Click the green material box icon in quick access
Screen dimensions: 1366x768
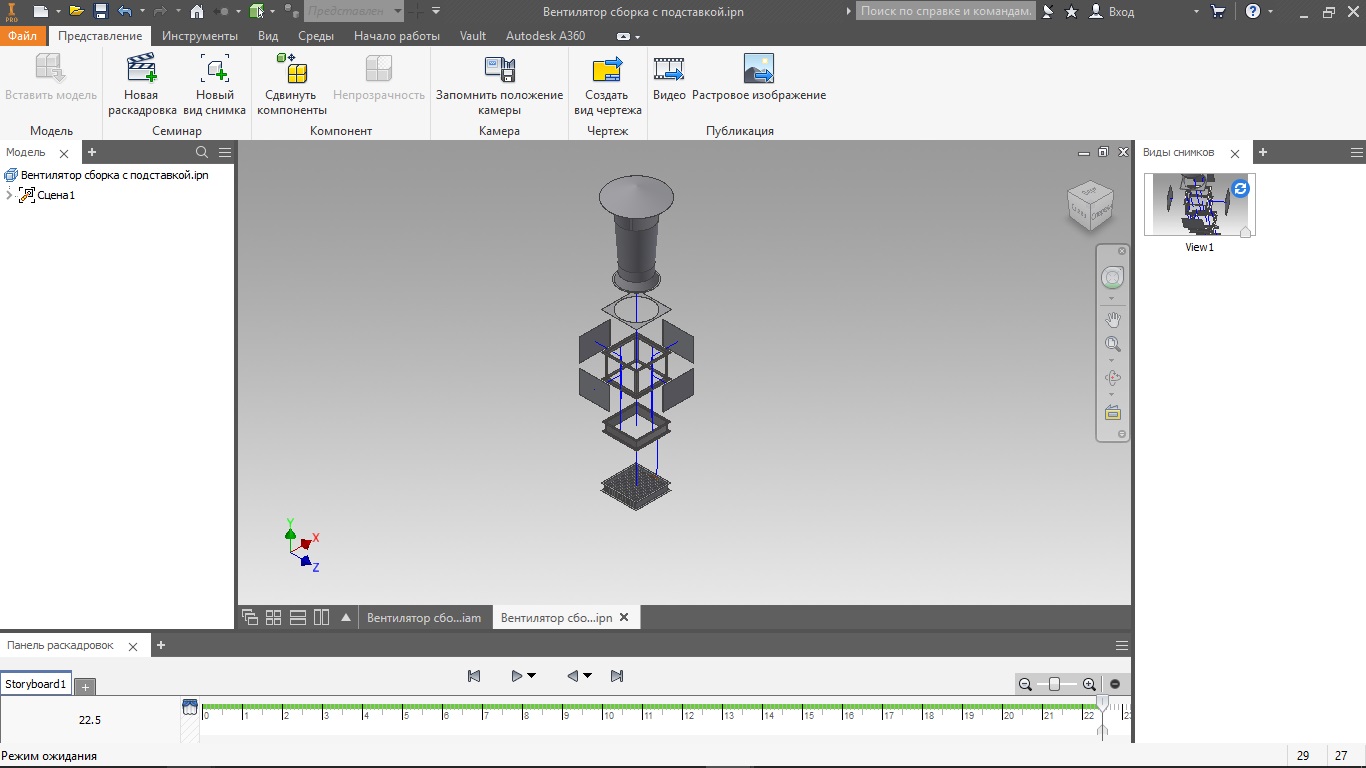tap(257, 11)
